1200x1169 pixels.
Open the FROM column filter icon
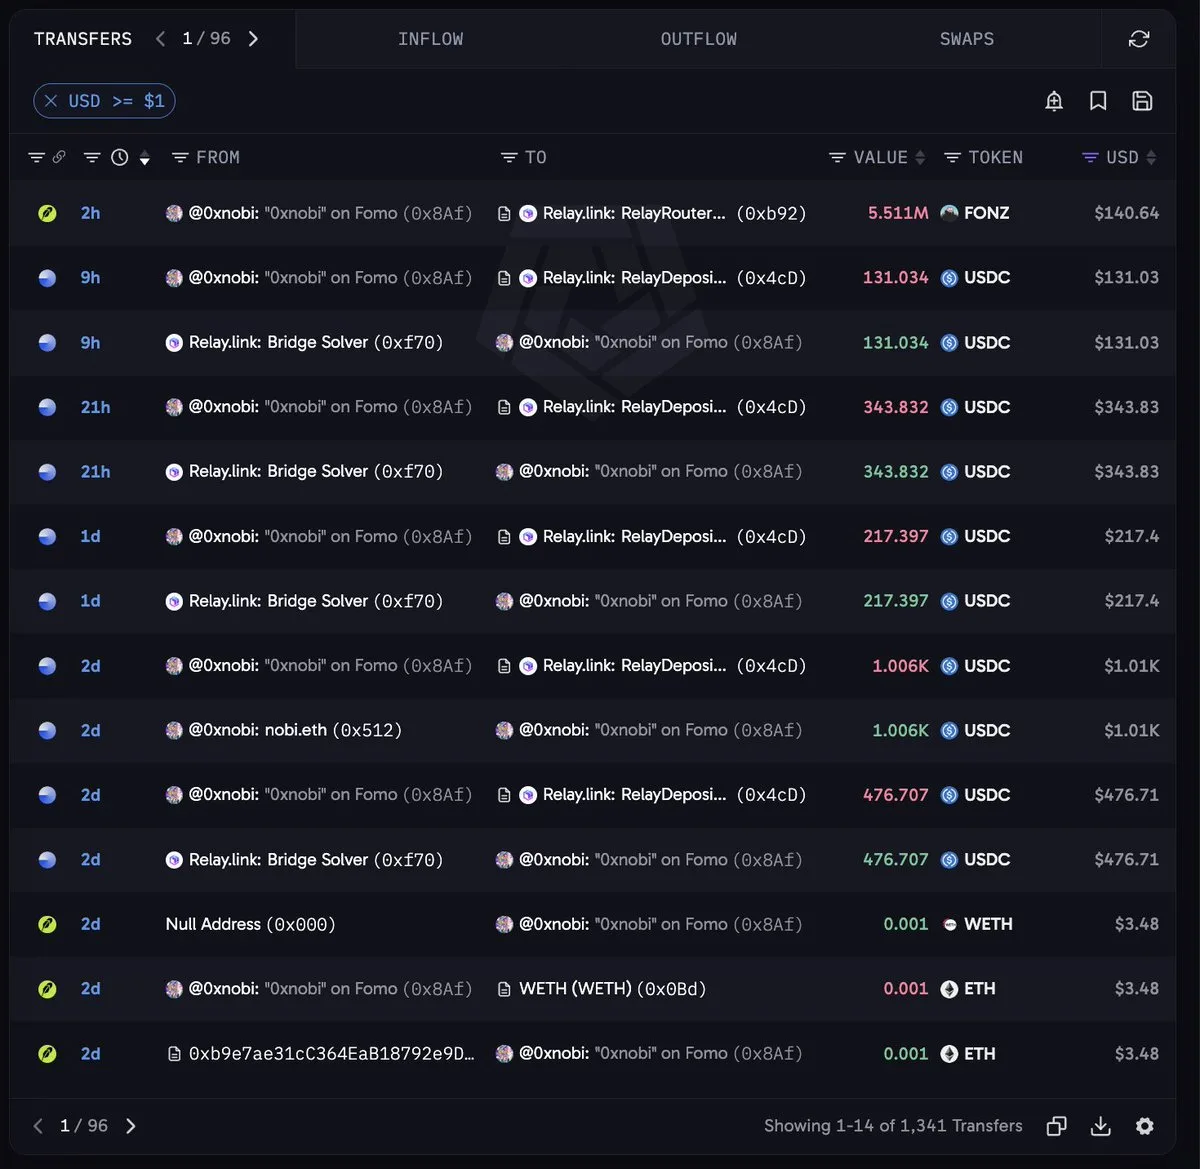point(180,157)
